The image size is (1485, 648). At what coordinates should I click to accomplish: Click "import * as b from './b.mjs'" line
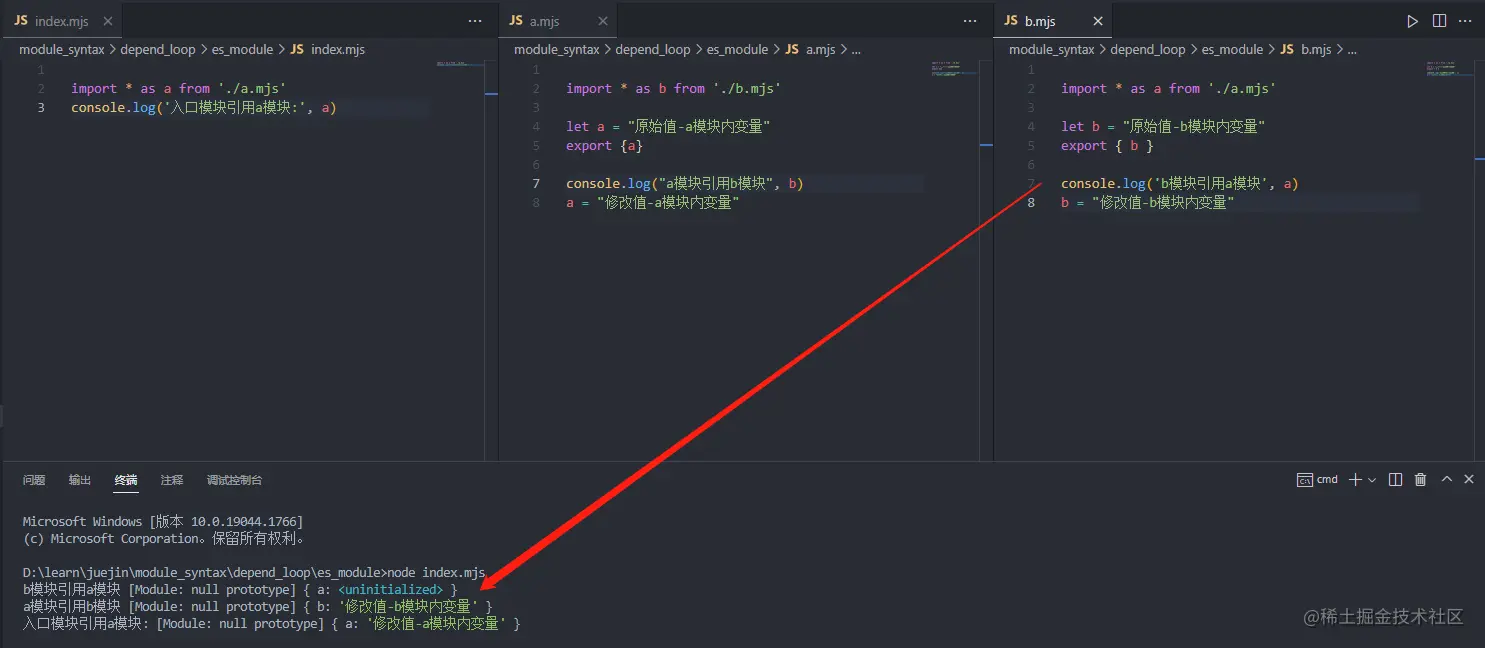click(x=673, y=88)
